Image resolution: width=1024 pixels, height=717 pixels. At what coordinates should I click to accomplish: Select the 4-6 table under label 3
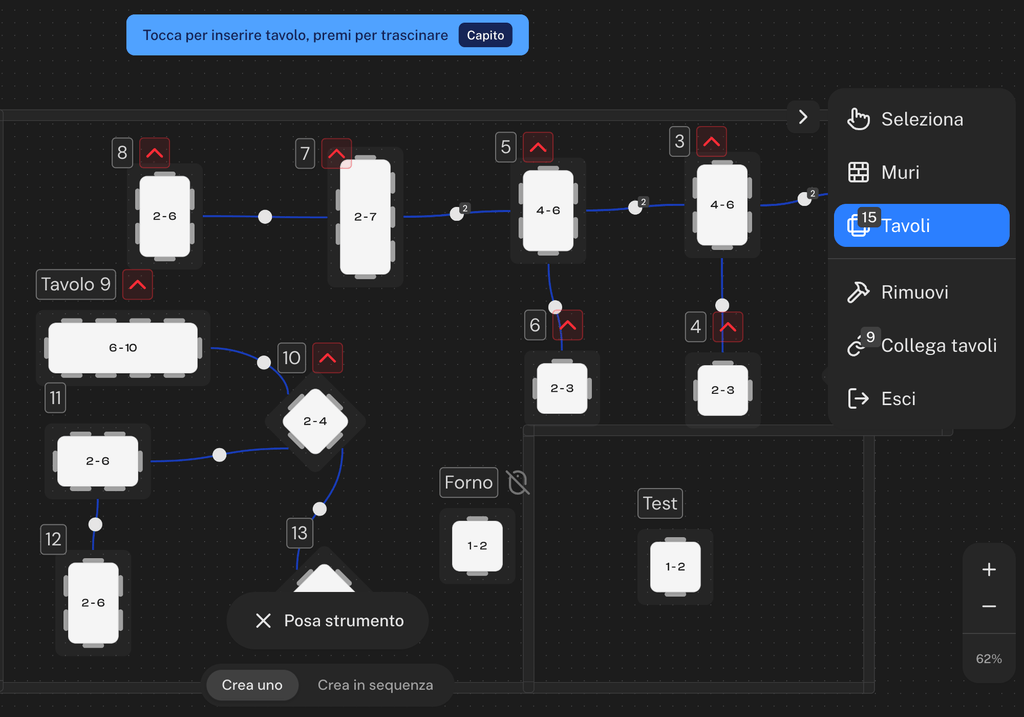(722, 205)
